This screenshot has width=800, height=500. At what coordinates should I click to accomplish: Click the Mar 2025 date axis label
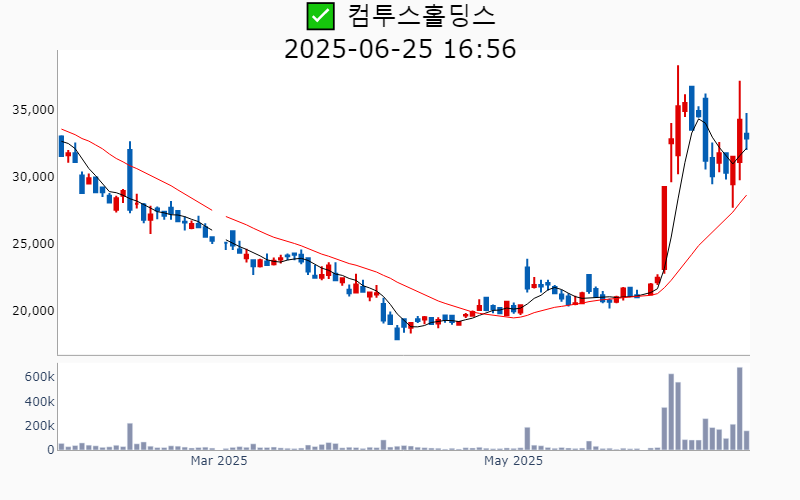coord(219,461)
